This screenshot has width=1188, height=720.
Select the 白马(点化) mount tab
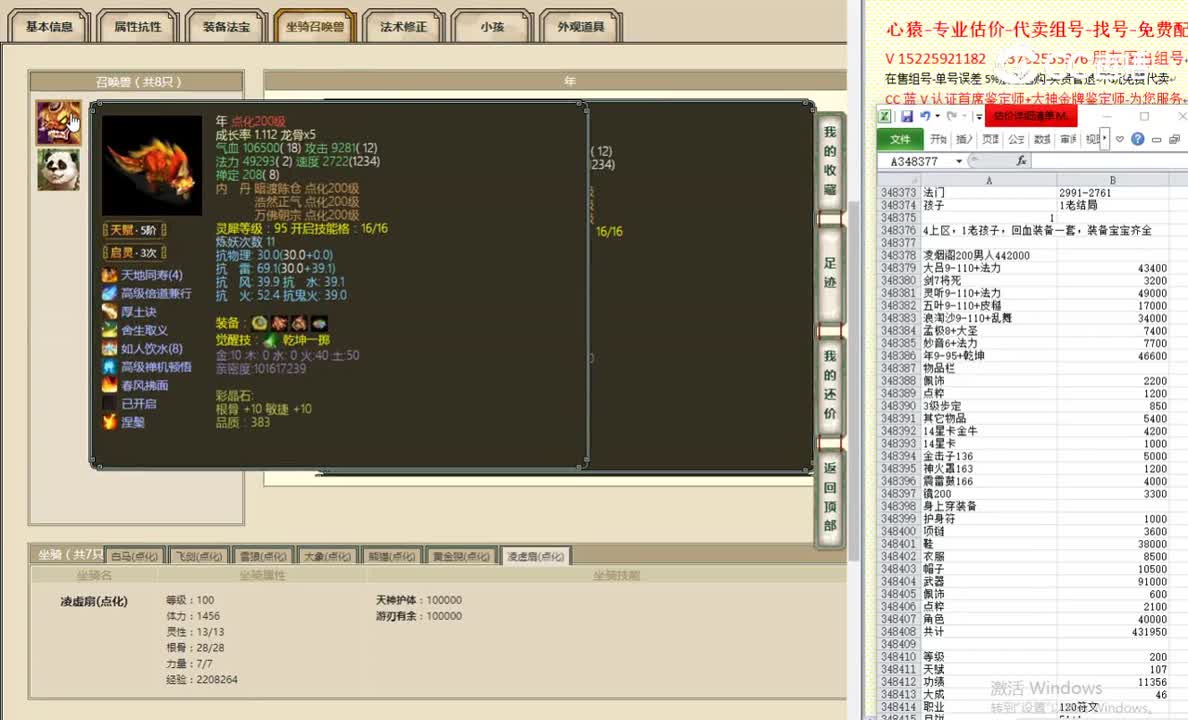pos(134,556)
